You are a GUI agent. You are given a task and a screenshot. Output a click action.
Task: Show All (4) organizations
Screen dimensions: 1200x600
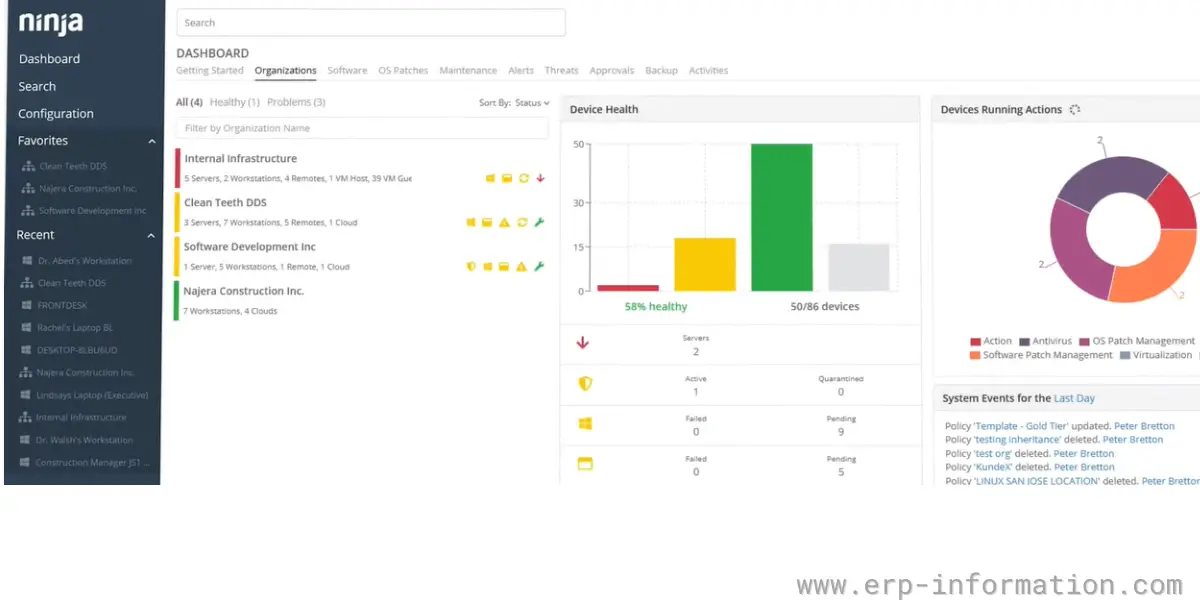189,102
